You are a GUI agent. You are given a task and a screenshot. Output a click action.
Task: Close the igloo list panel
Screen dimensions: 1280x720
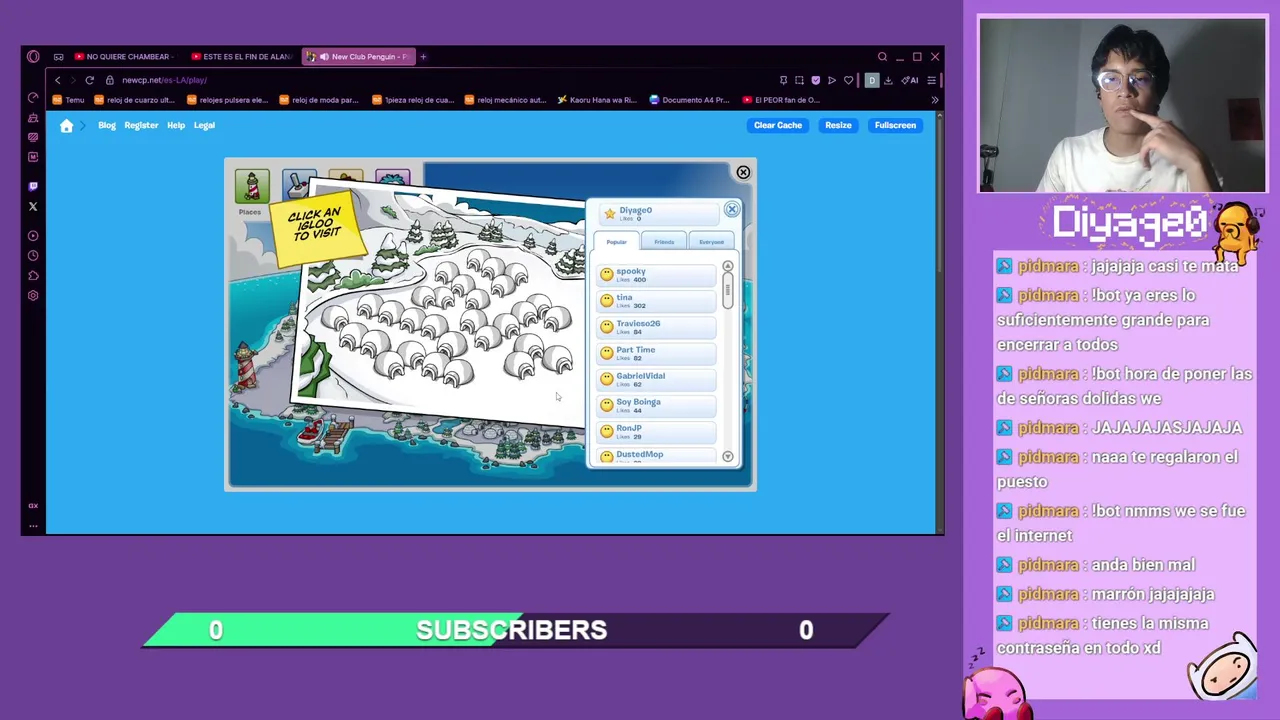732,210
